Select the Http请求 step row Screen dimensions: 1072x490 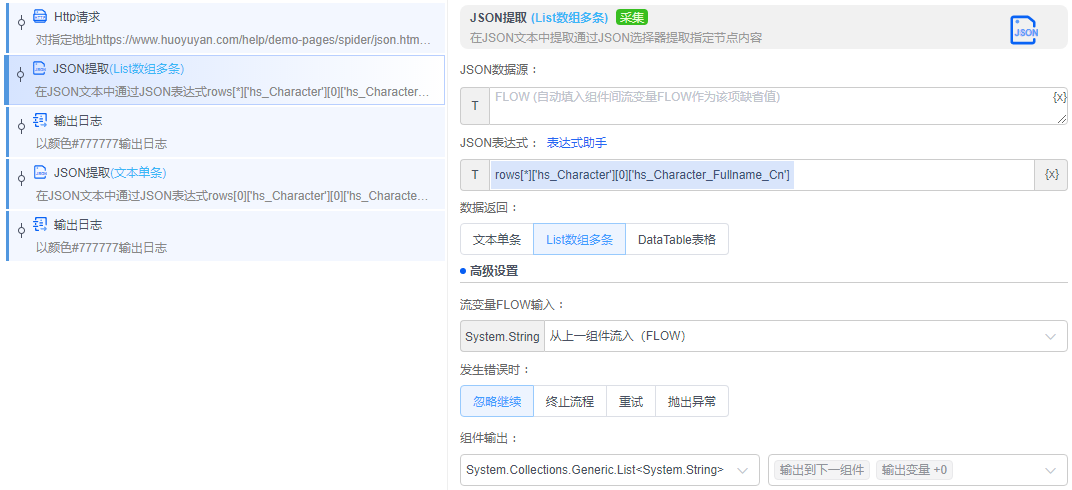[x=226, y=28]
